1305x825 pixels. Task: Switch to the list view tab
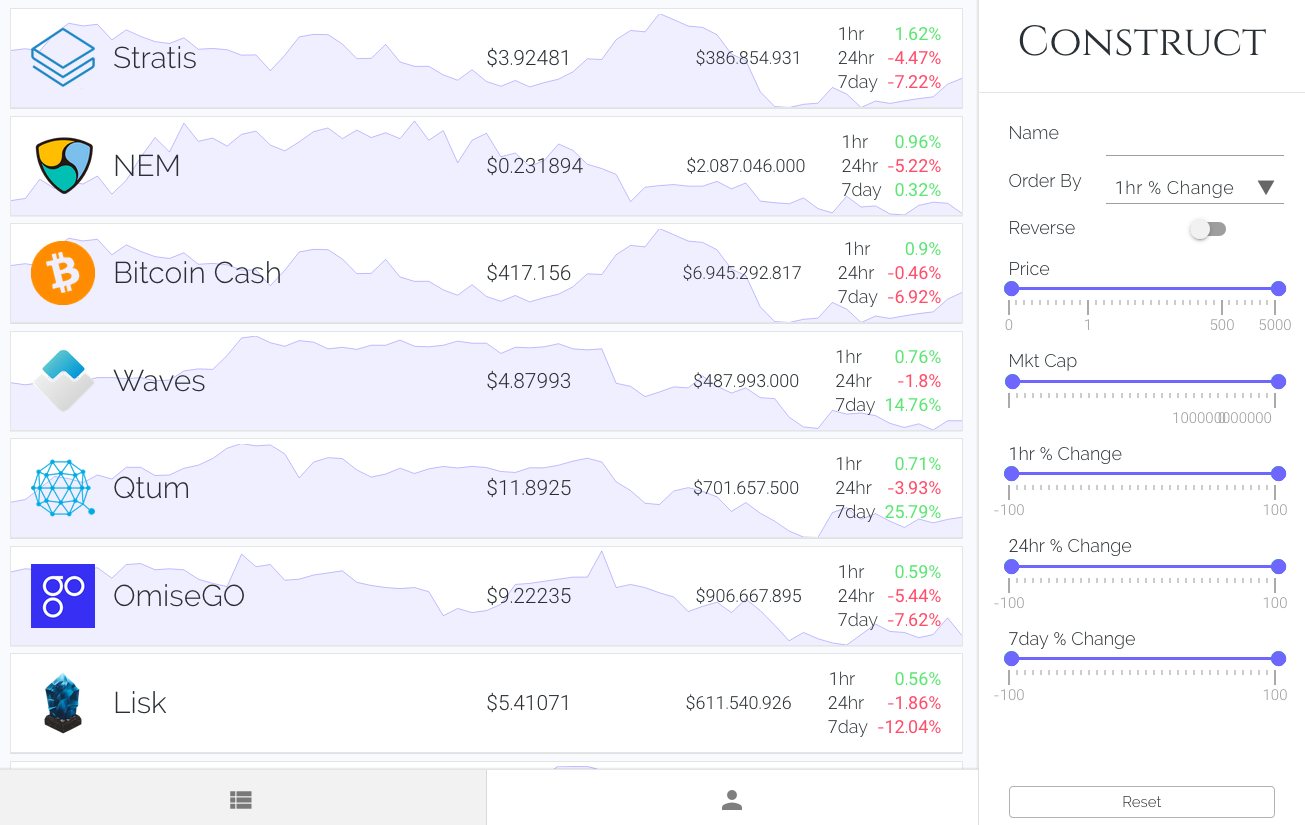[241, 800]
